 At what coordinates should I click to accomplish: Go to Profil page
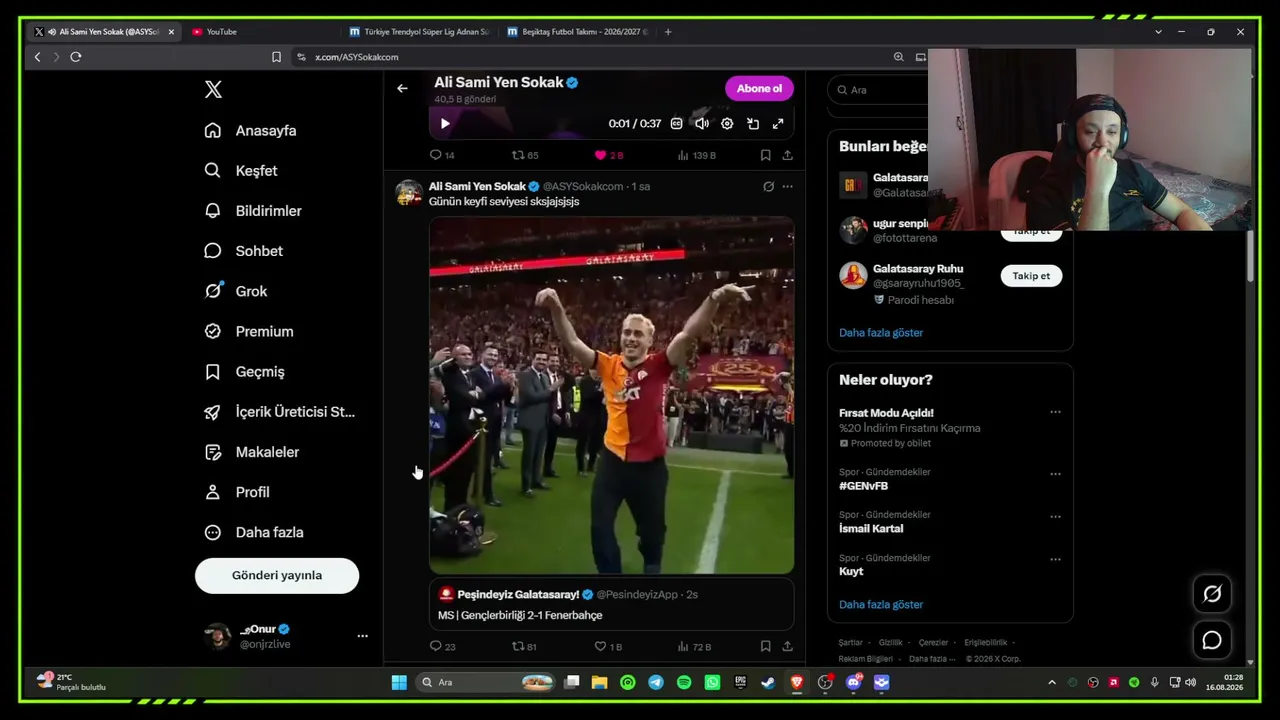click(x=237, y=492)
